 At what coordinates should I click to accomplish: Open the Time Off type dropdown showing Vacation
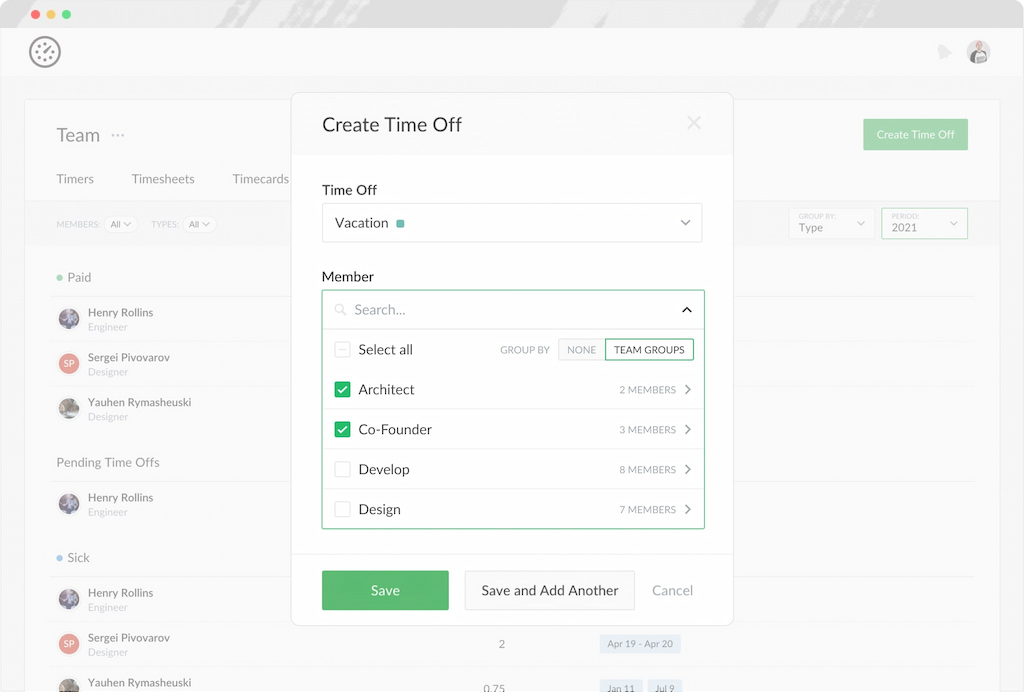point(512,222)
